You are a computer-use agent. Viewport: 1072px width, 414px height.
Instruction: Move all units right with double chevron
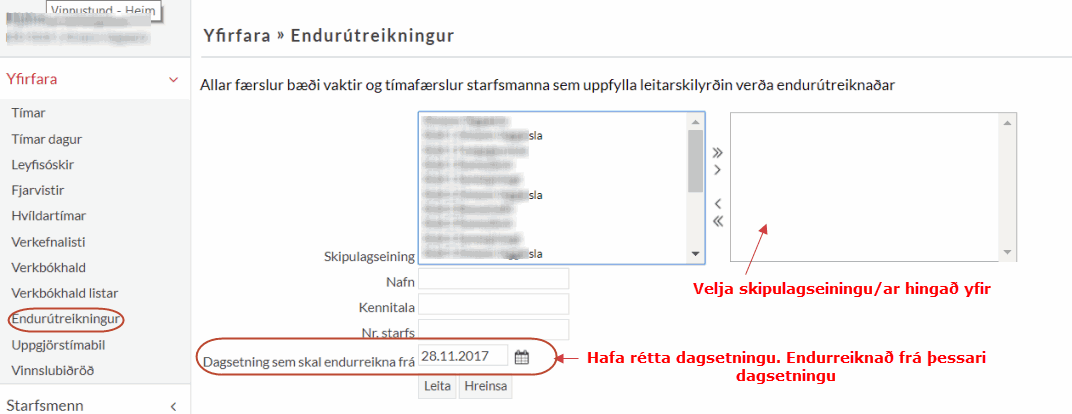(x=717, y=152)
